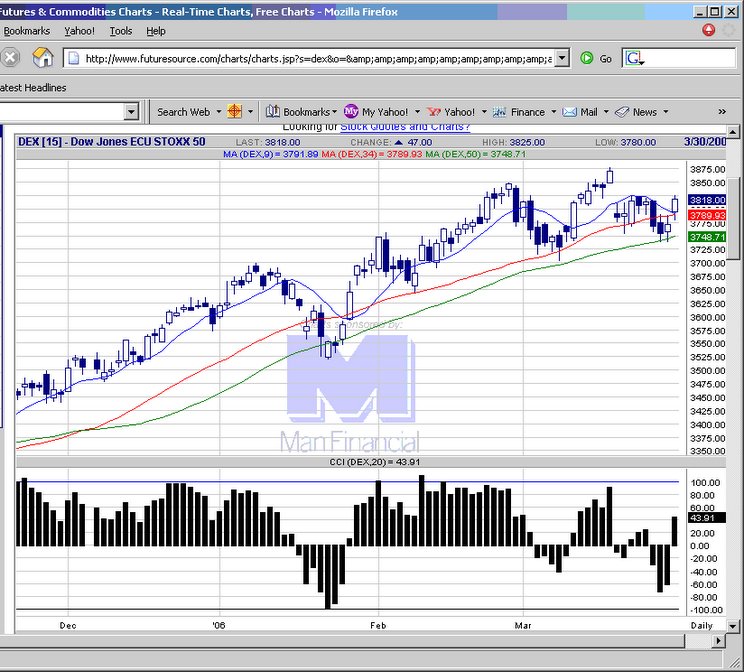Click the Mail toolbar label
744x672 pixels.
589,112
